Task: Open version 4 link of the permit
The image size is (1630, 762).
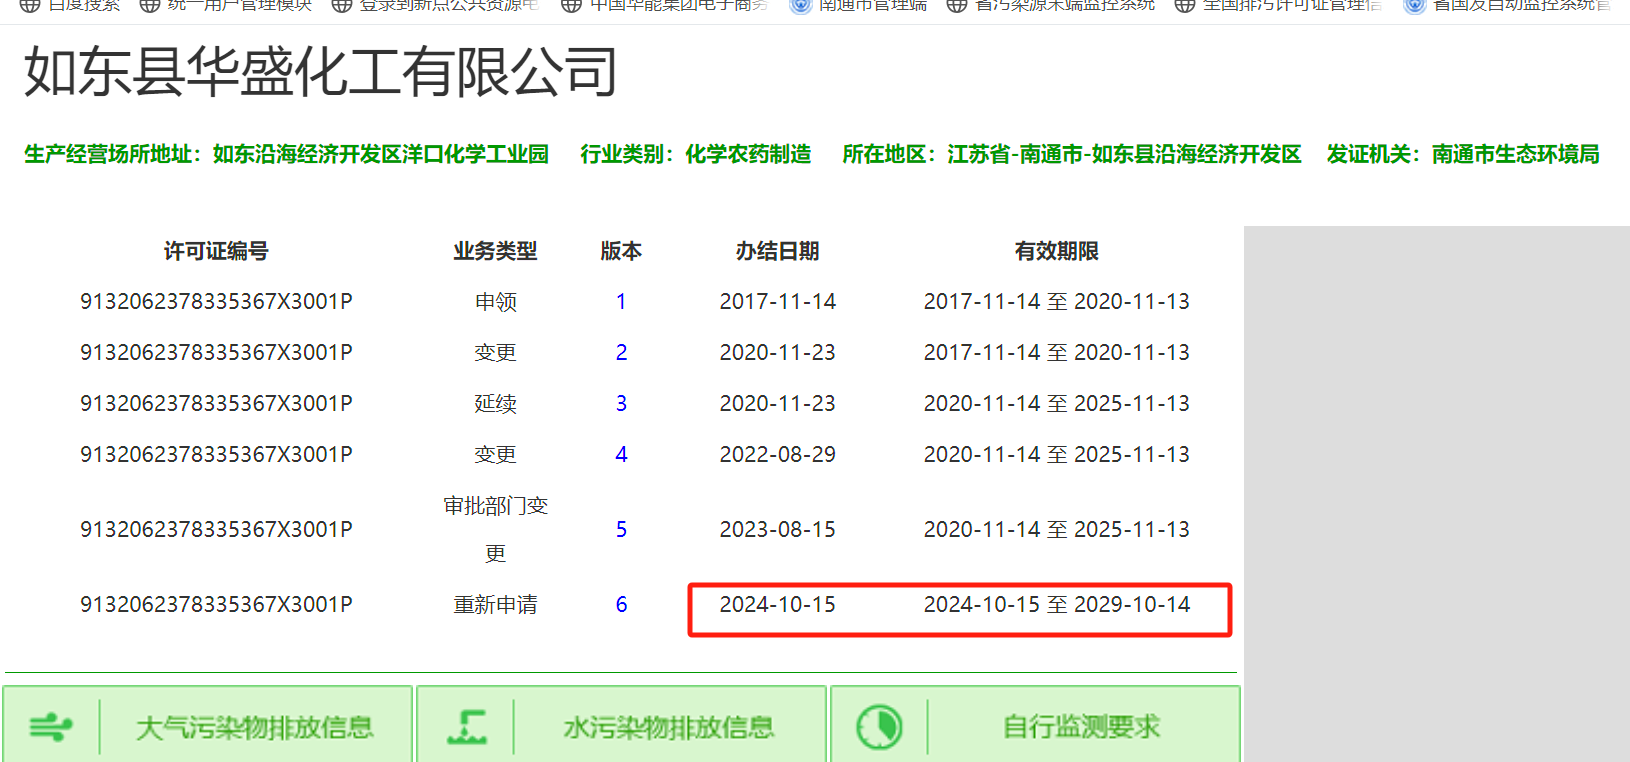Action: pyautogui.click(x=621, y=455)
